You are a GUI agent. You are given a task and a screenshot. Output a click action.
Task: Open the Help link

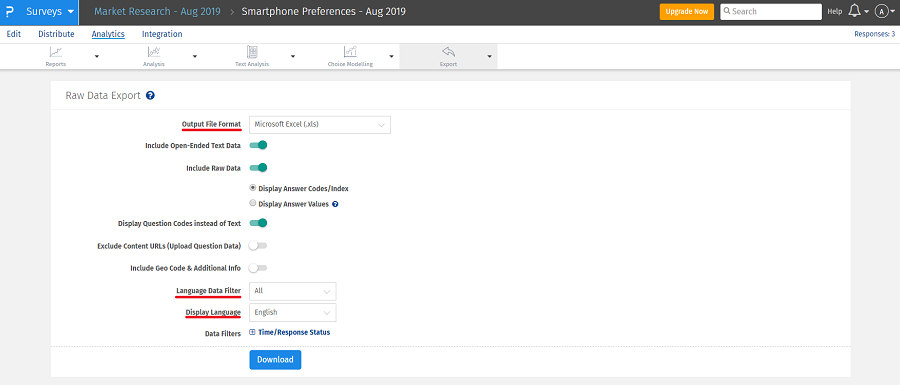coord(835,11)
